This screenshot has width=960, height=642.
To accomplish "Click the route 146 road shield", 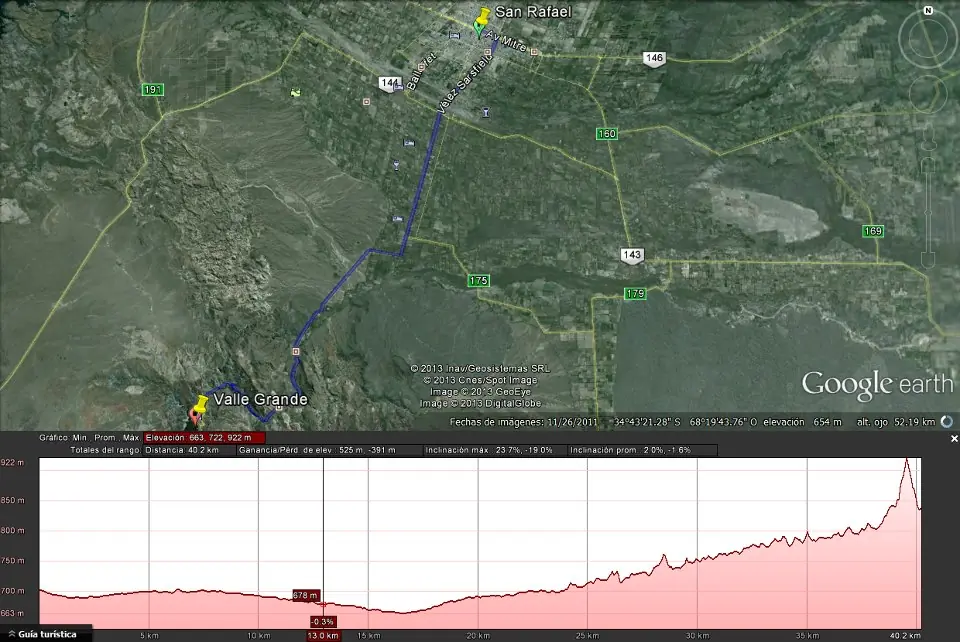I will click(654, 59).
